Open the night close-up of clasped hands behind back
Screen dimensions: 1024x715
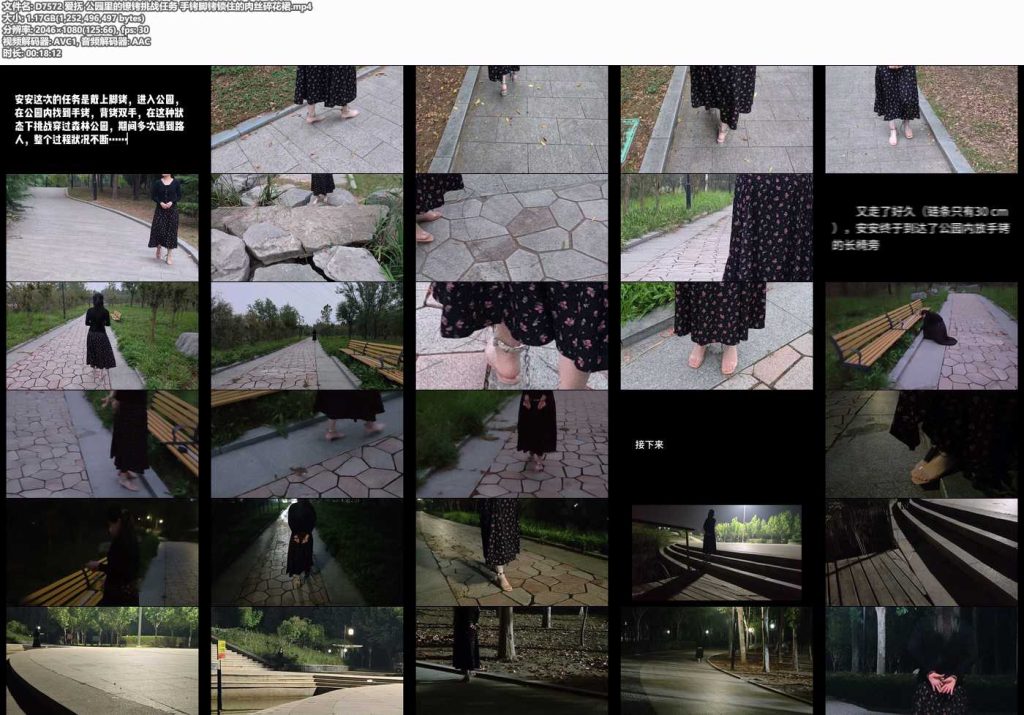click(x=921, y=661)
